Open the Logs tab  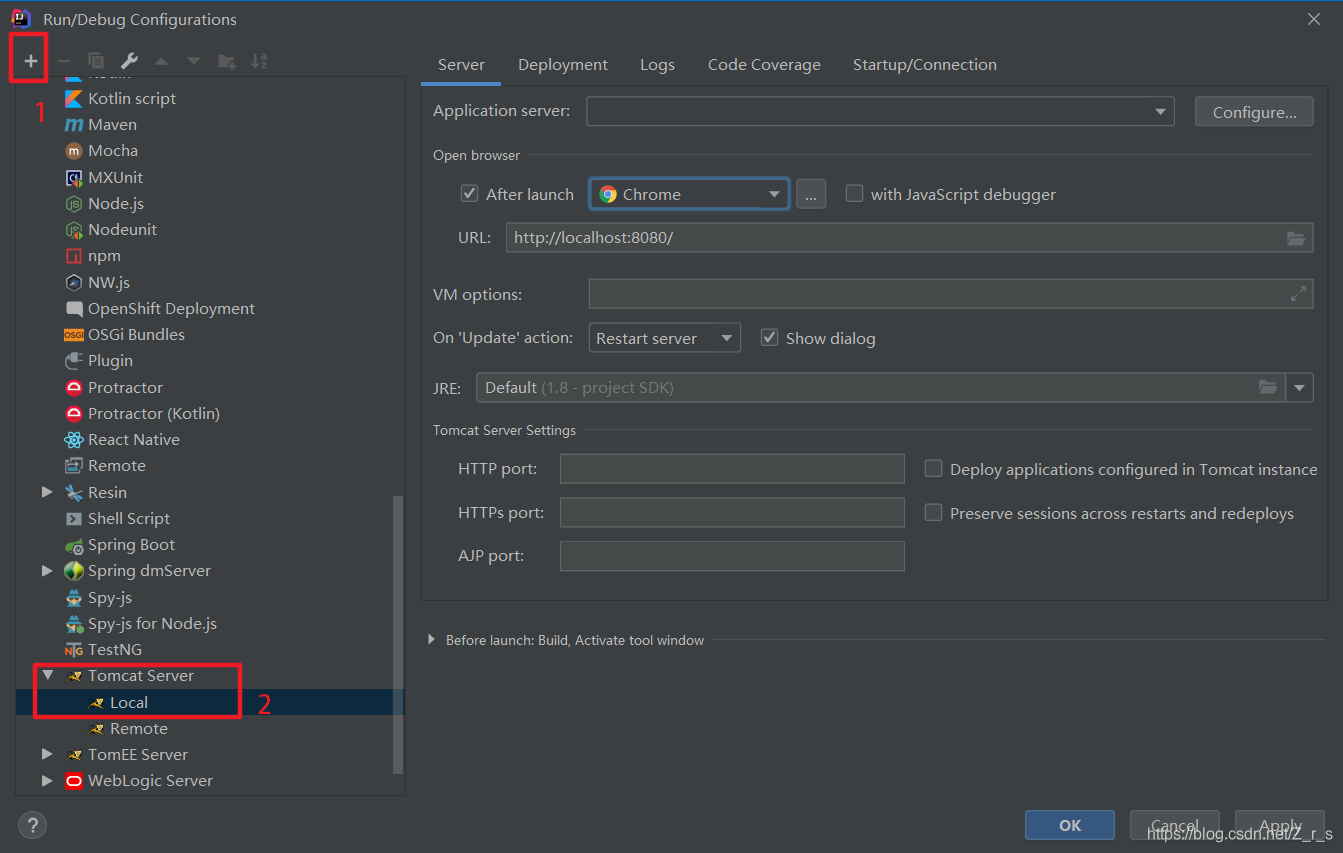[657, 64]
